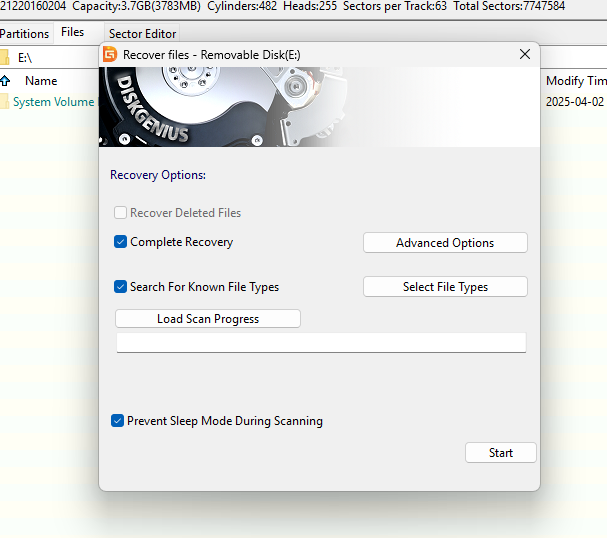Toggle Search For Known File Types checkbox
Viewport: 607px width, 538px height.
pyautogui.click(x=120, y=287)
